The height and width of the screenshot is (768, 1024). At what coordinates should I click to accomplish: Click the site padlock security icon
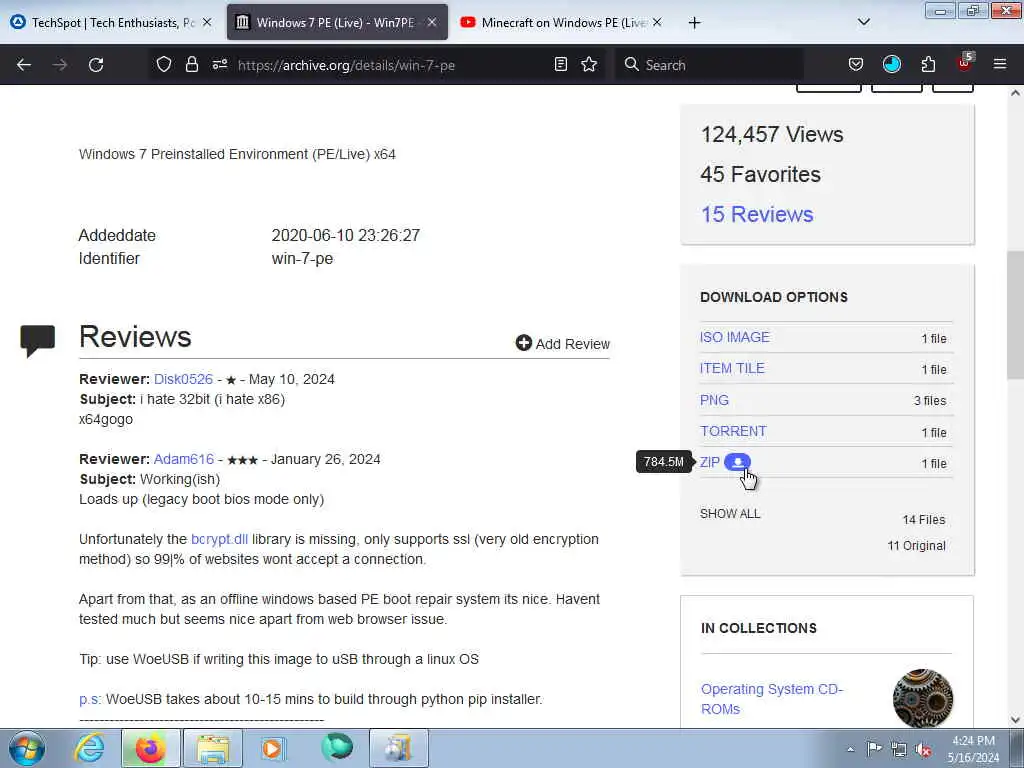click(191, 64)
